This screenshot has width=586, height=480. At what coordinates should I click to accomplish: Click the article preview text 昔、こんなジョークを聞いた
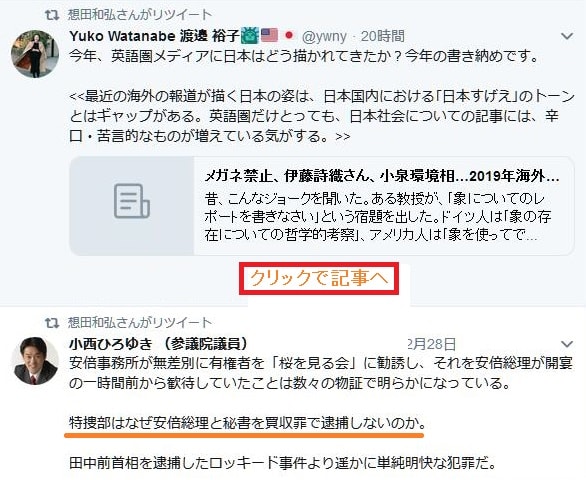click(x=378, y=216)
